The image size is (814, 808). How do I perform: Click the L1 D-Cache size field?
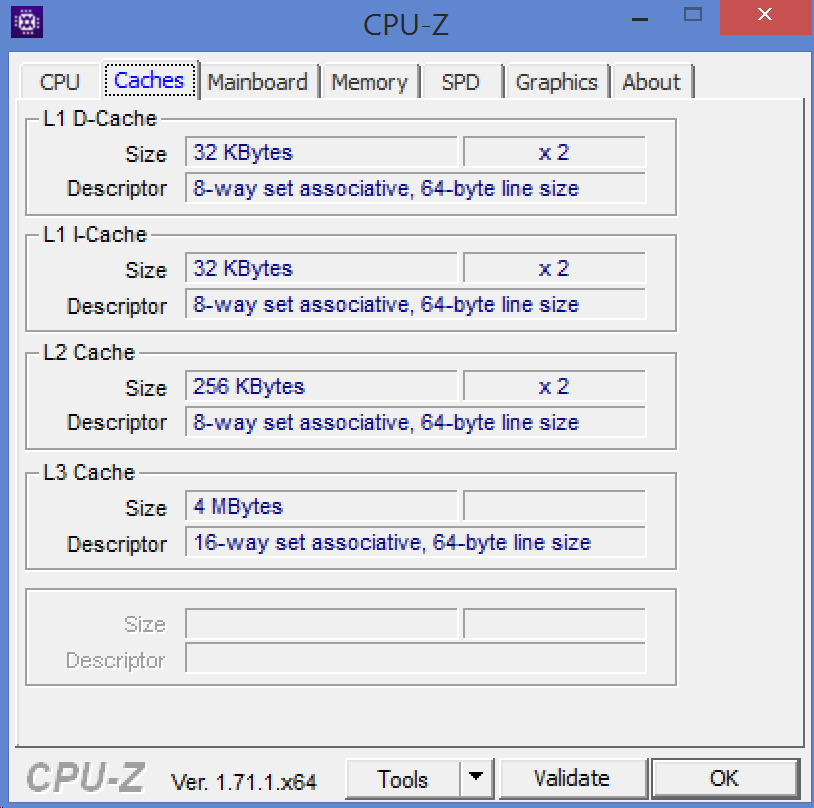321,153
